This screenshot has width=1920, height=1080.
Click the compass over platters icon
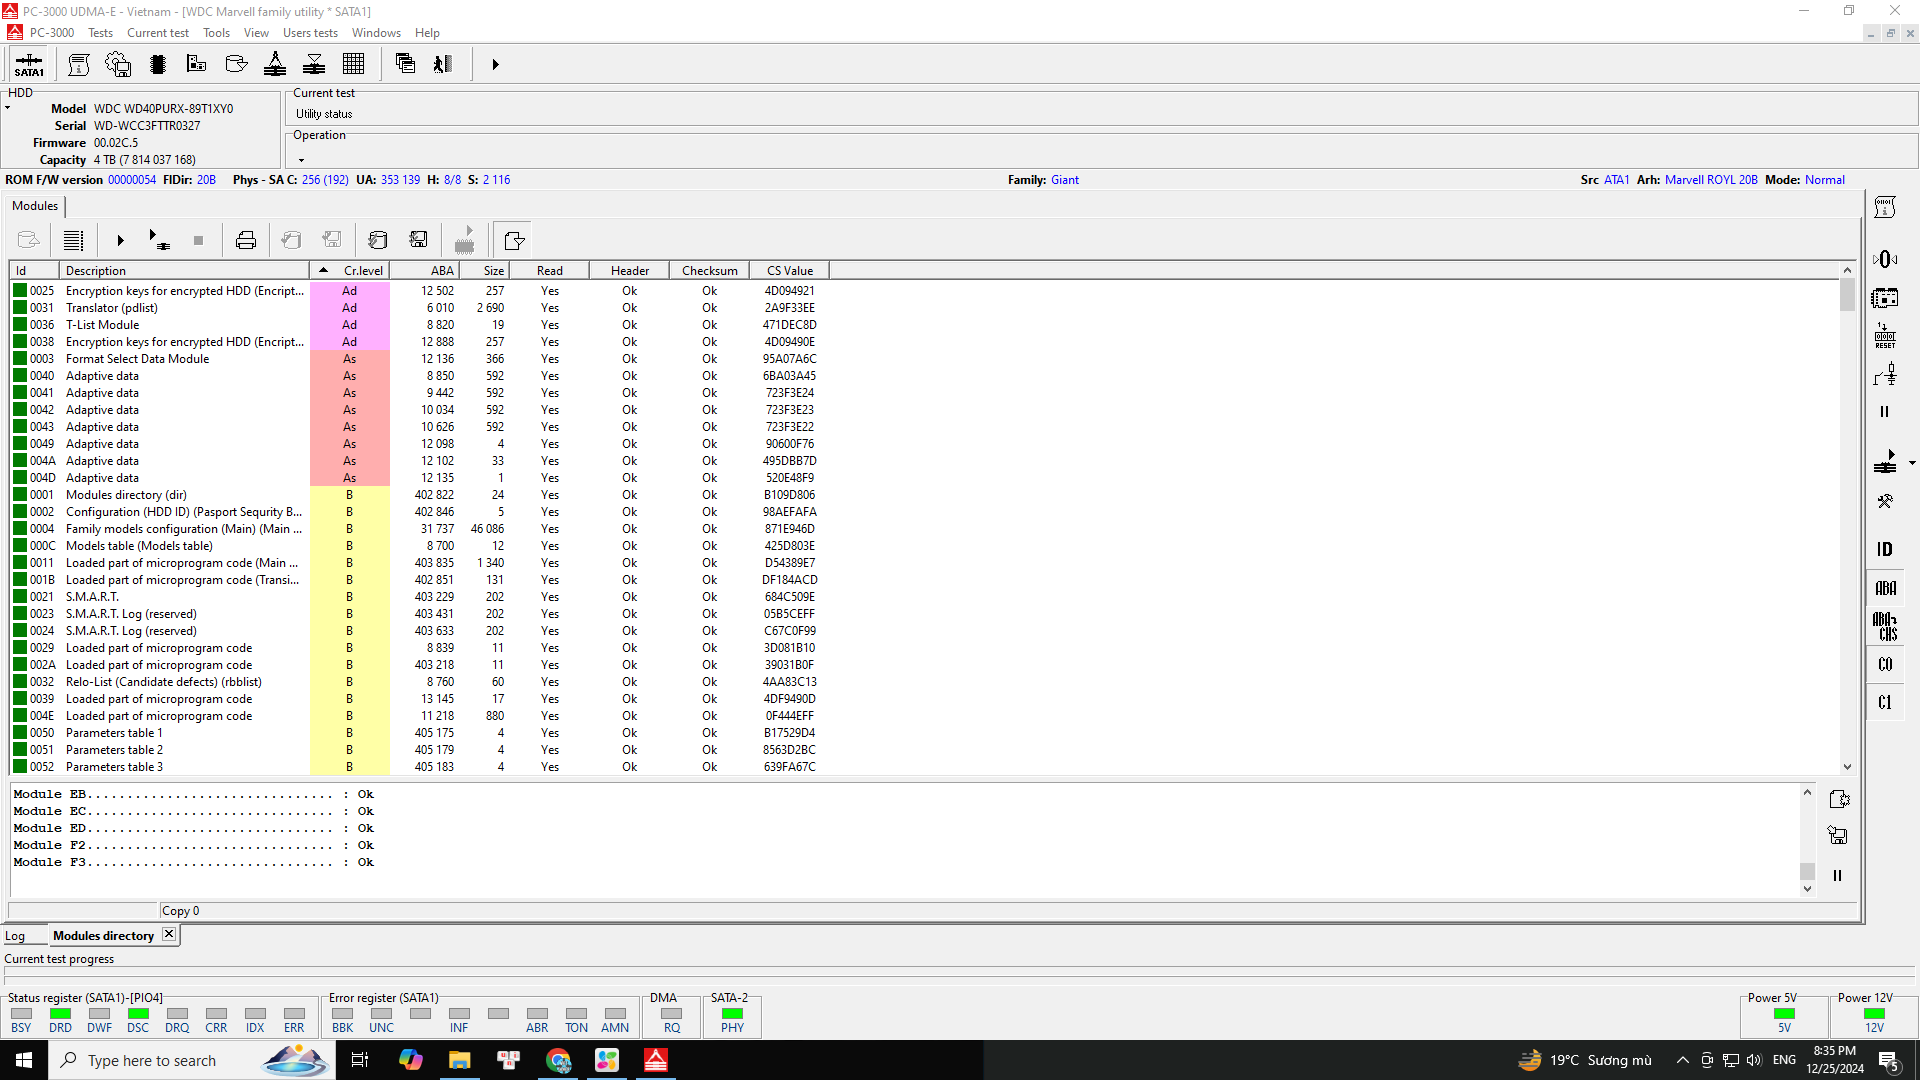pyautogui.click(x=275, y=65)
